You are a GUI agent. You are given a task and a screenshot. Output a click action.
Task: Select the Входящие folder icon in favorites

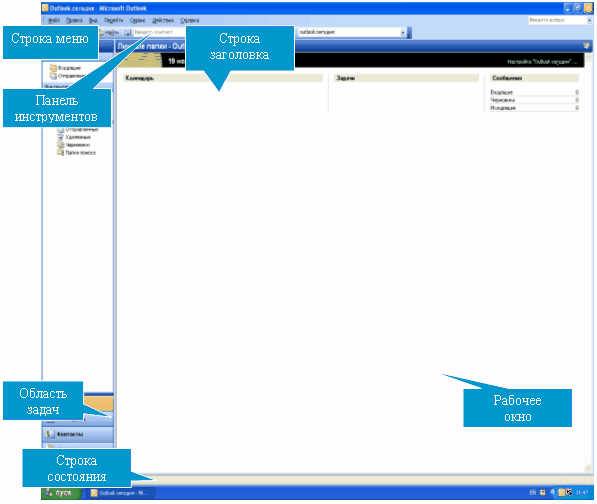click(x=53, y=68)
